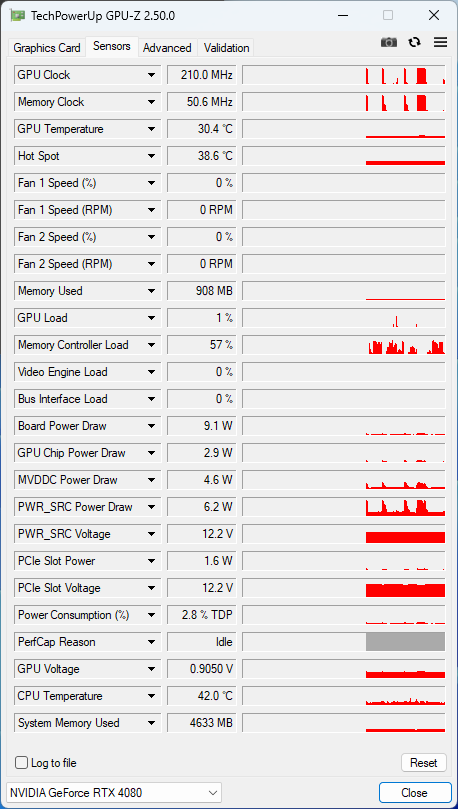Click the refresh sensors icon

(415, 42)
